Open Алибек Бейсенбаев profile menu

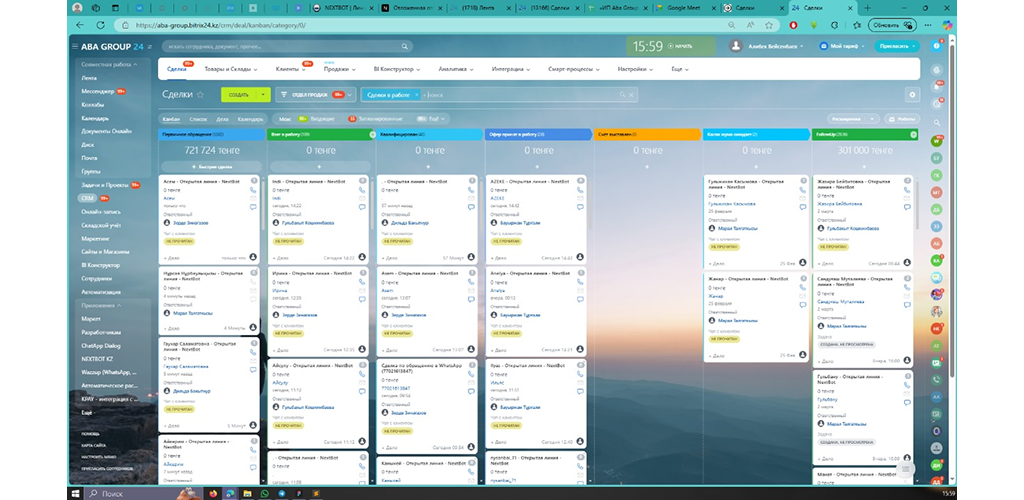(768, 46)
